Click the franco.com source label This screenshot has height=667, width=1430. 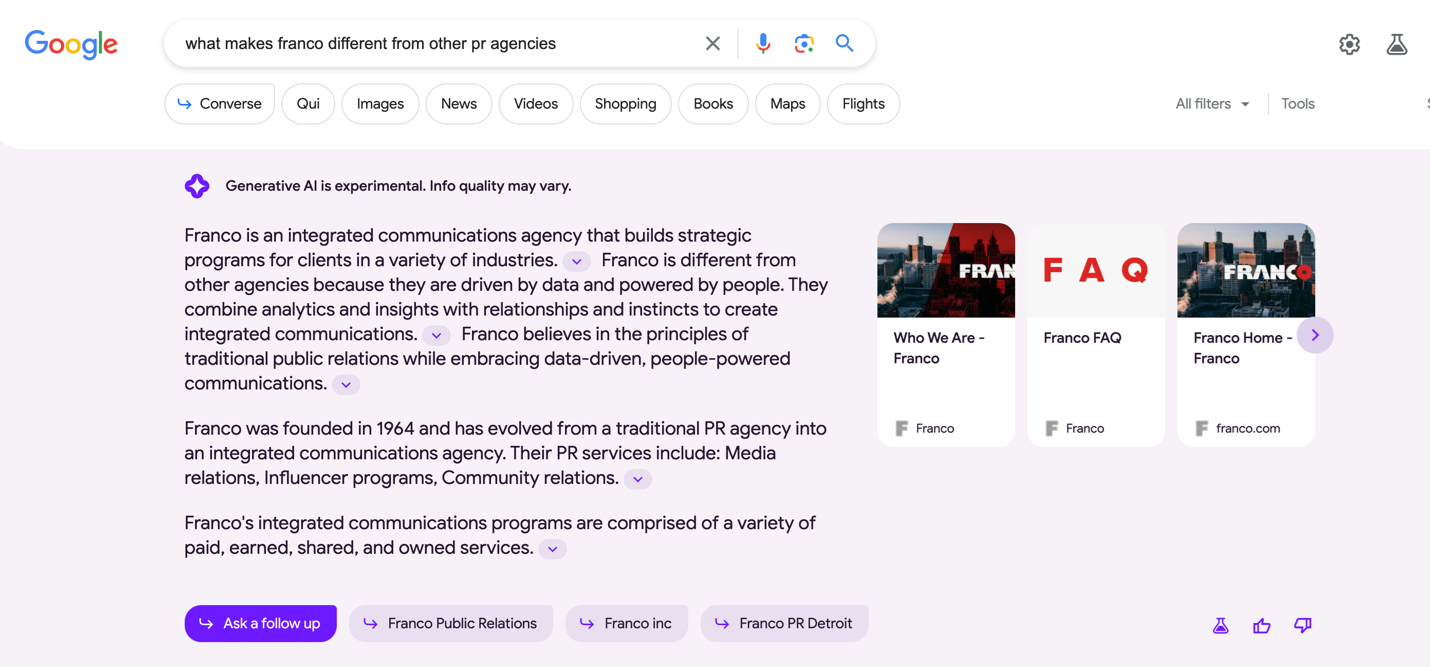click(x=1248, y=428)
